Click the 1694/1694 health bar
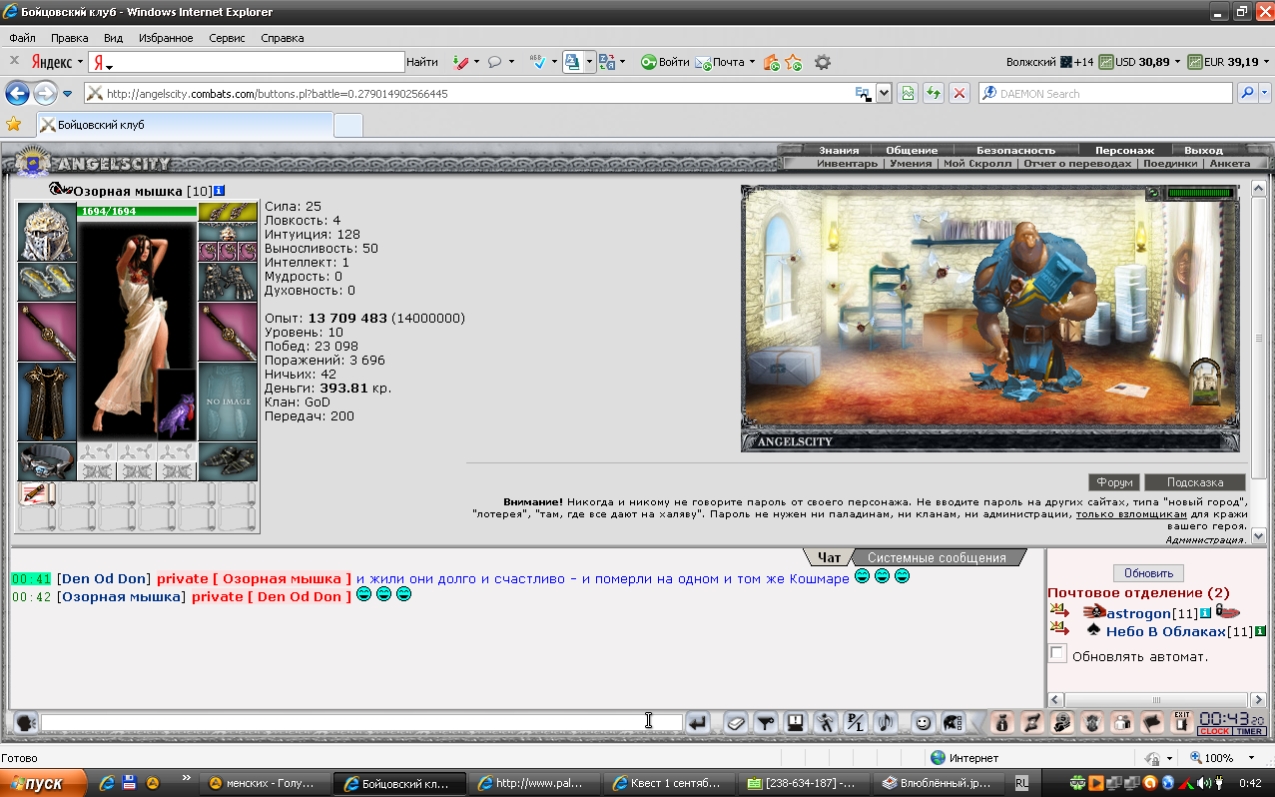Viewport: 1275px width, 797px height. [137, 211]
